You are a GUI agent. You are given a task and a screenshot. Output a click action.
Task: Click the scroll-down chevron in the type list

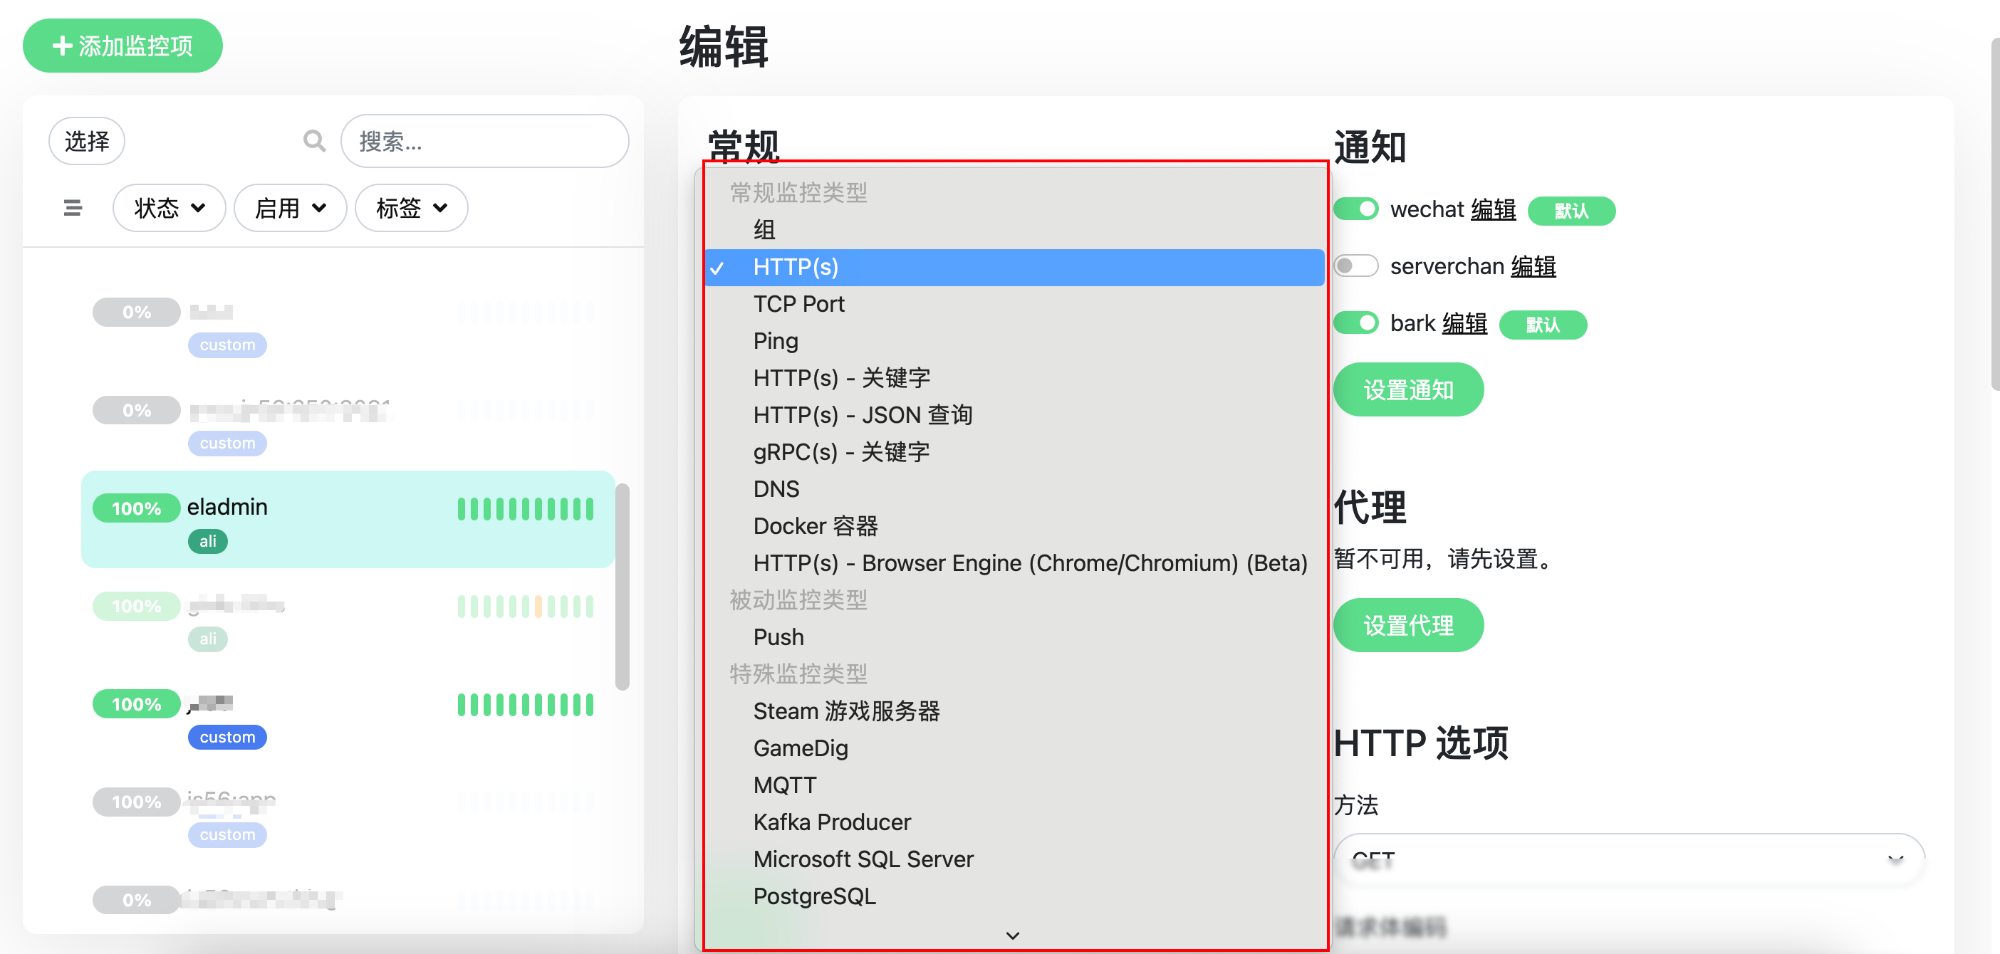(x=1012, y=935)
